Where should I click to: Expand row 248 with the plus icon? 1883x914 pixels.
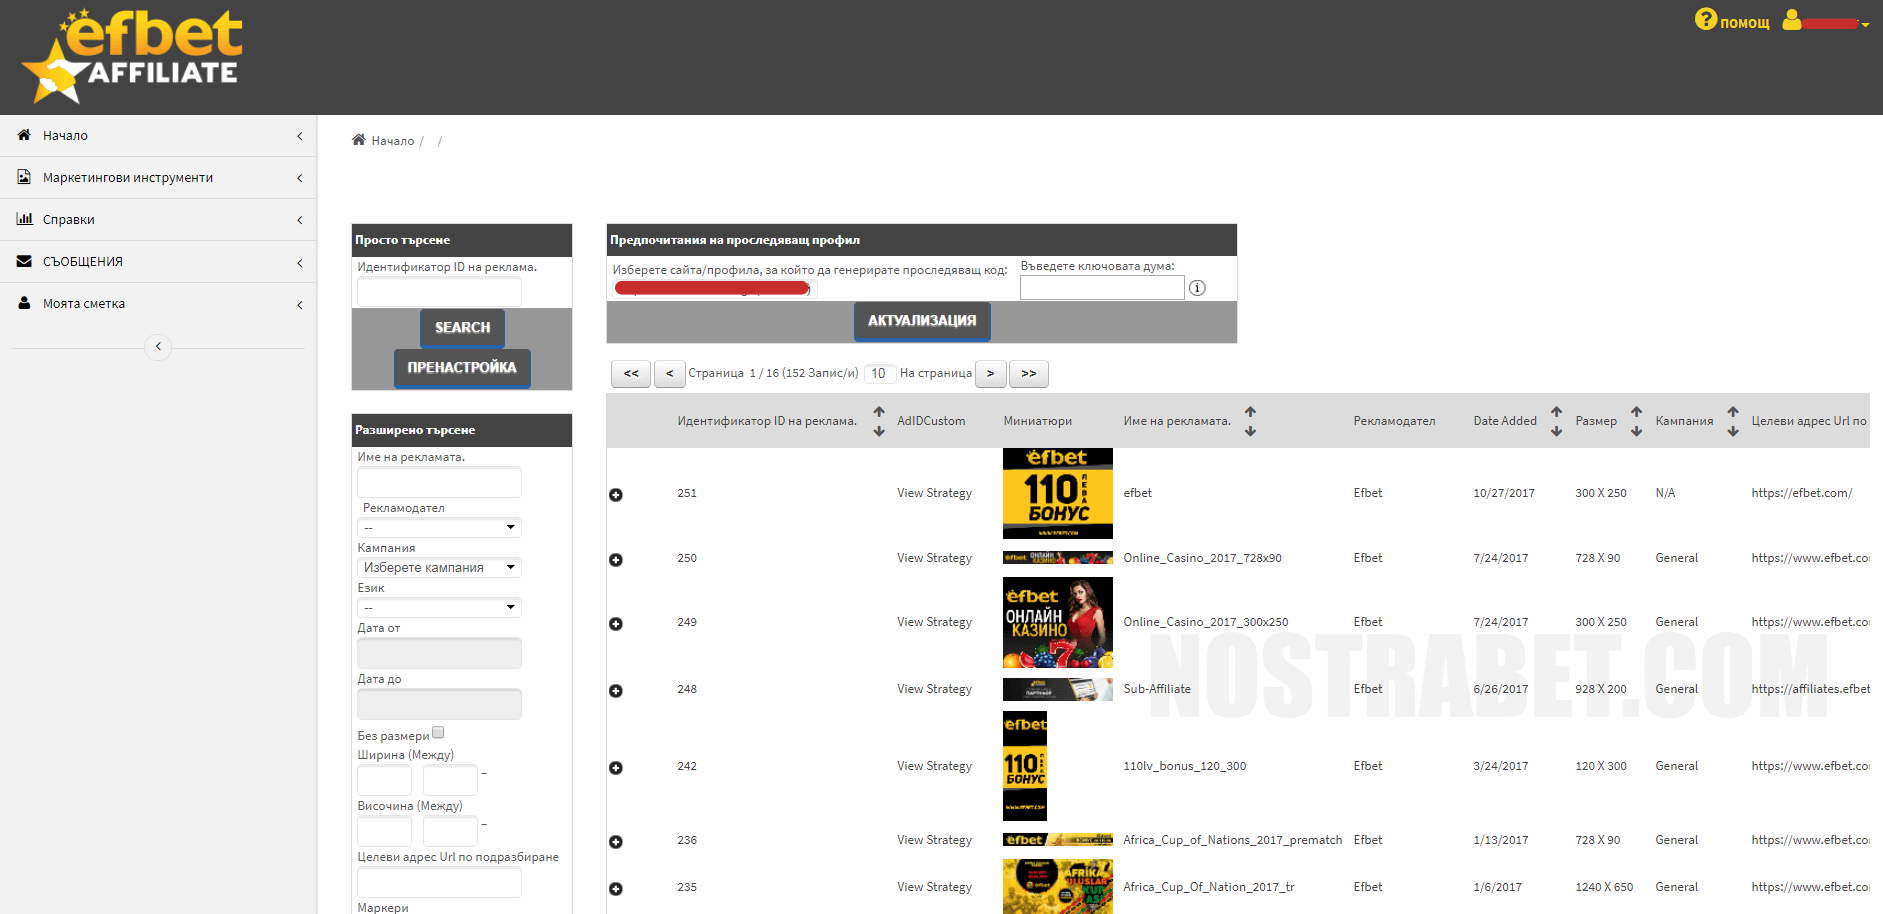[x=616, y=691]
